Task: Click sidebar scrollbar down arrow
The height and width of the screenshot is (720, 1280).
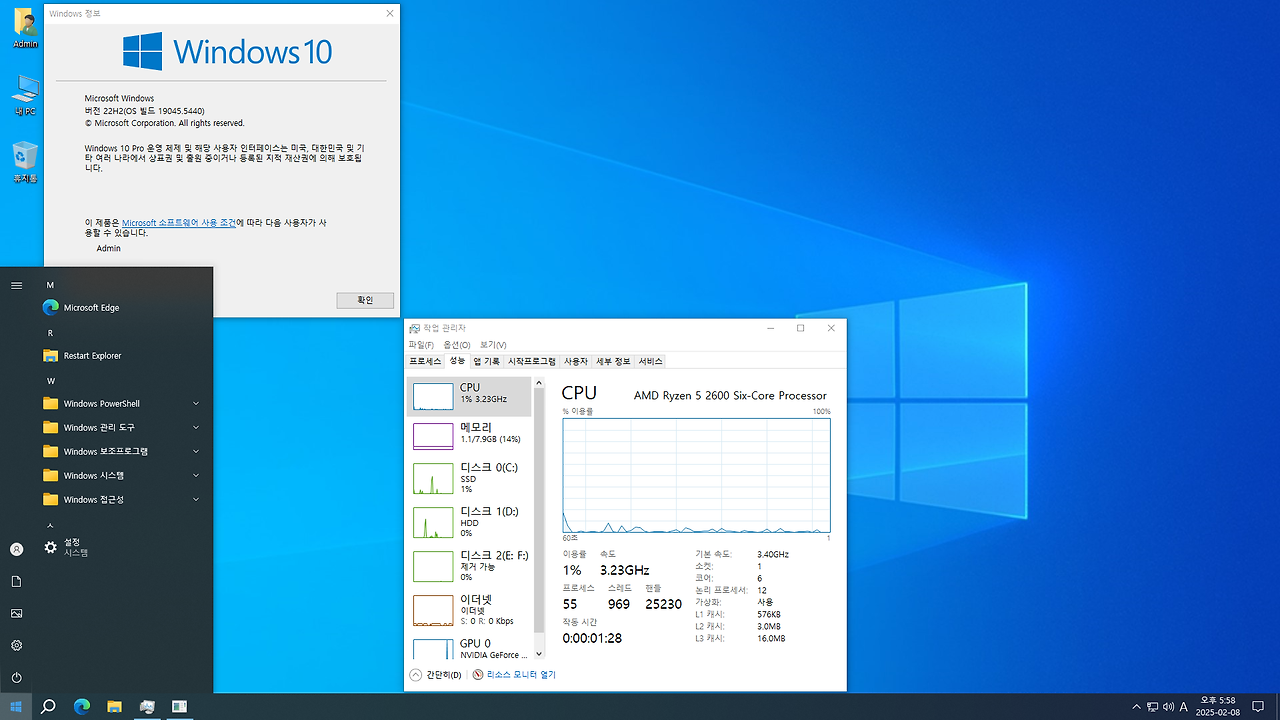Action: [539, 655]
